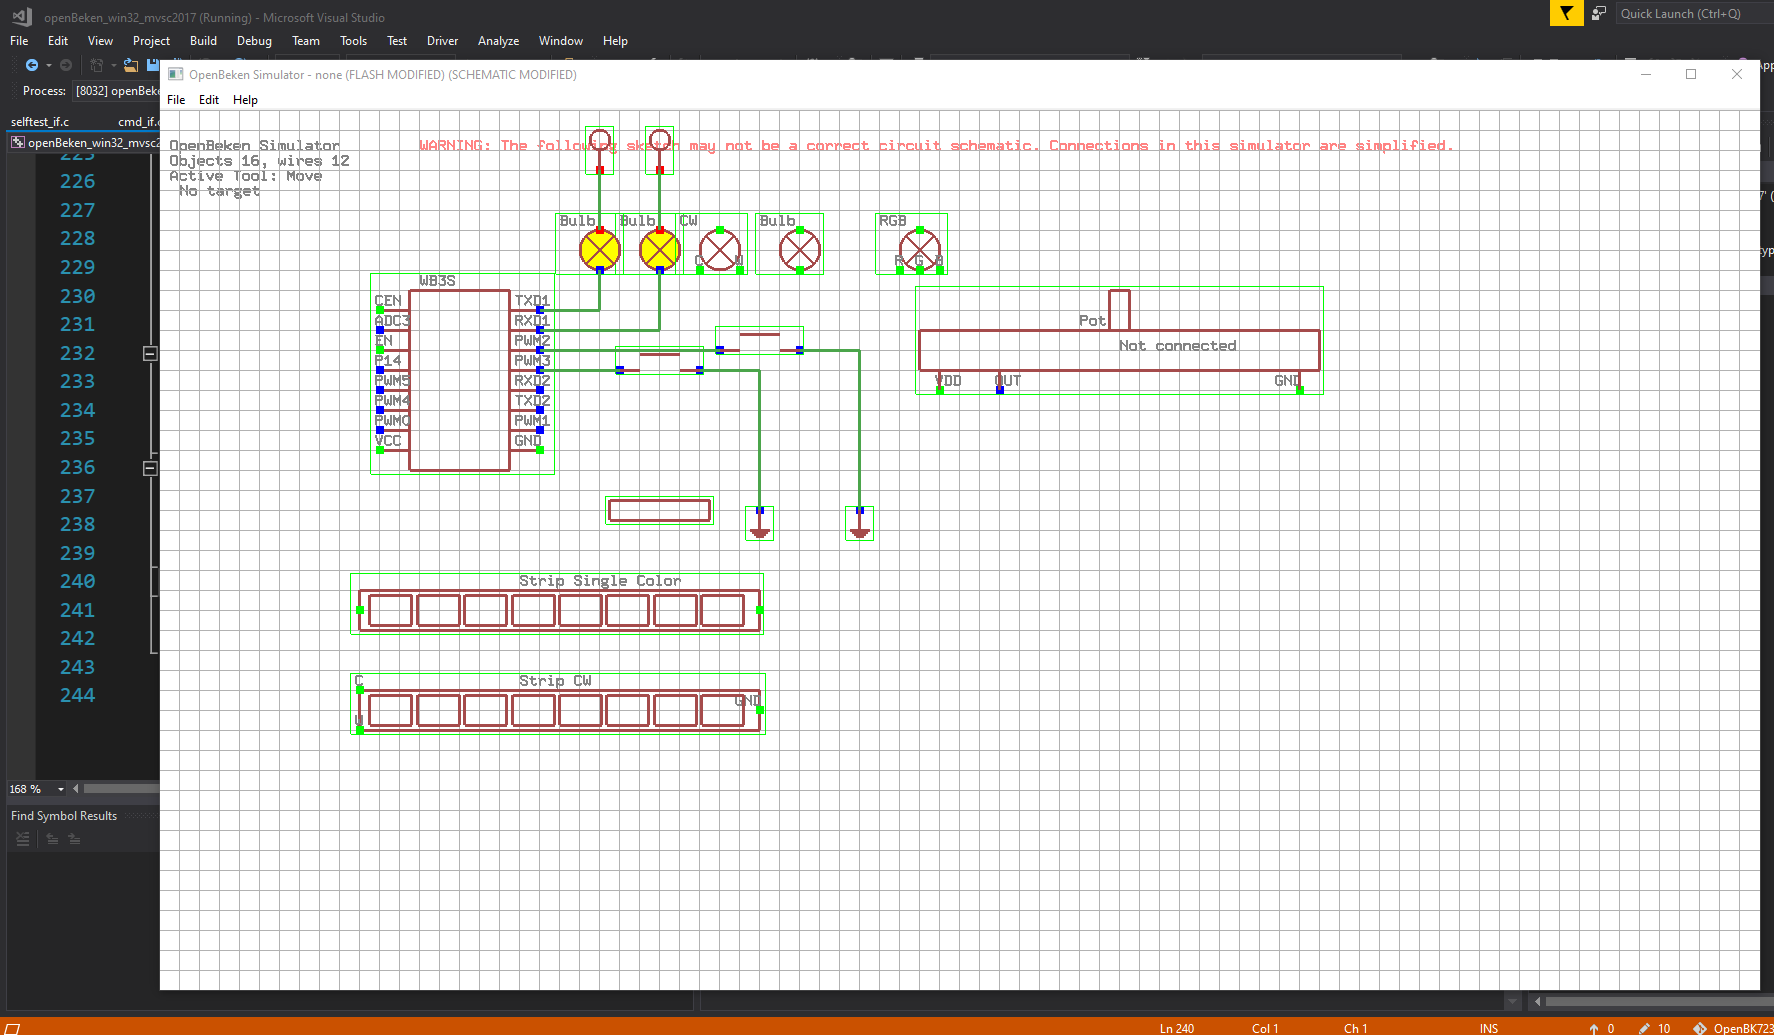The image size is (1774, 1035).
Task: Click the Open File folder icon in toolbar
Action: [130, 65]
